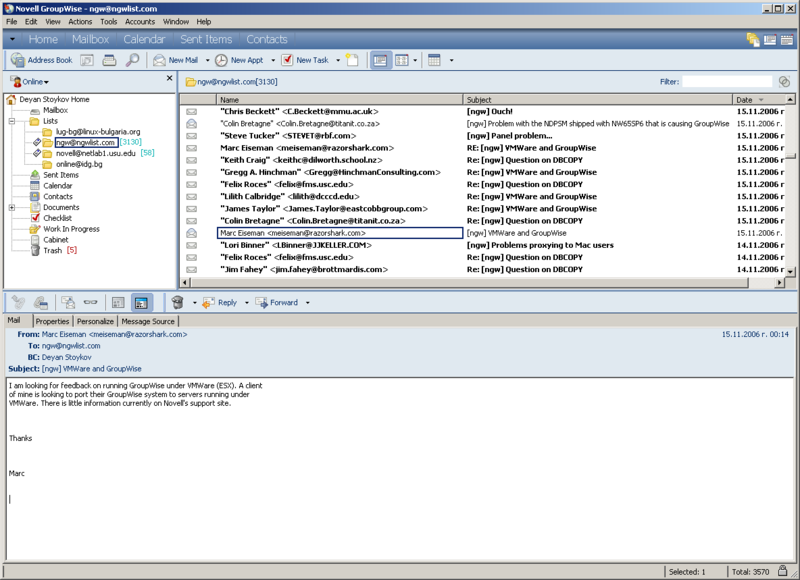Sort messages by the Subject column header
The height and width of the screenshot is (580, 800).
click(x=597, y=100)
